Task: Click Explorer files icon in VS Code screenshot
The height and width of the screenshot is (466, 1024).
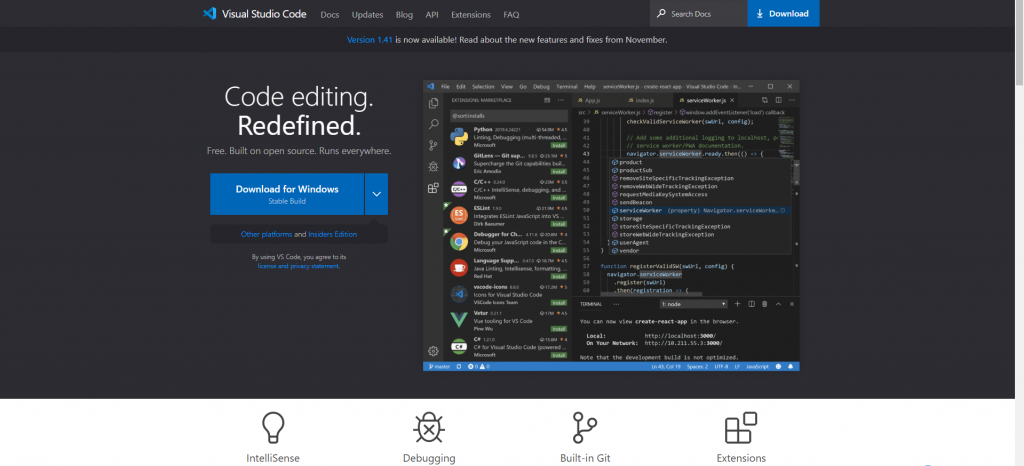Action: (x=433, y=103)
